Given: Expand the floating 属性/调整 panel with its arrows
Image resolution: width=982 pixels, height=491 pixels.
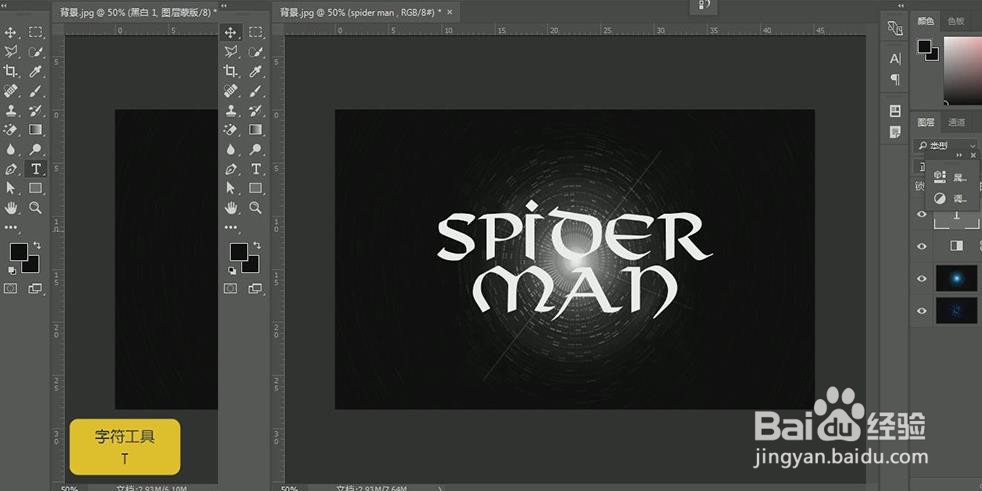Looking at the screenshot, I should coord(959,155).
